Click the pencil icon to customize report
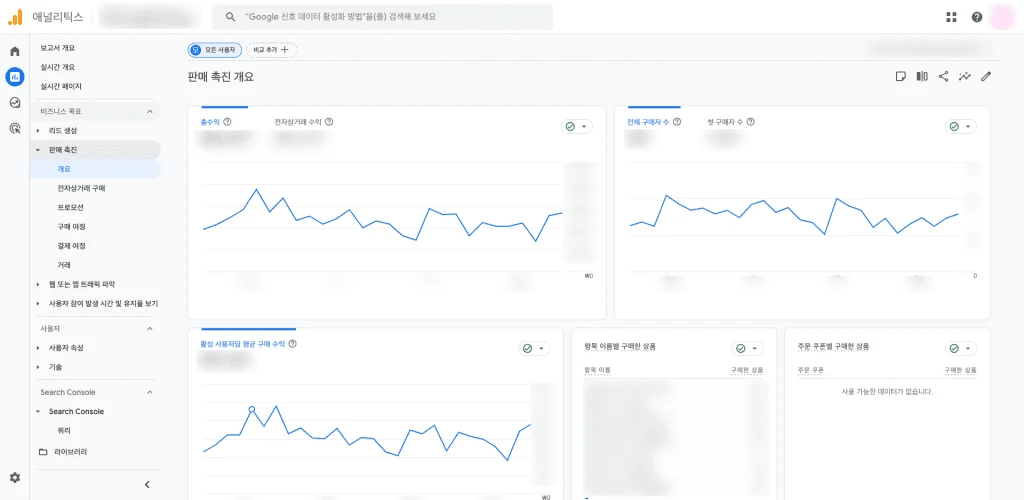The image size is (1024, 500). [986, 76]
